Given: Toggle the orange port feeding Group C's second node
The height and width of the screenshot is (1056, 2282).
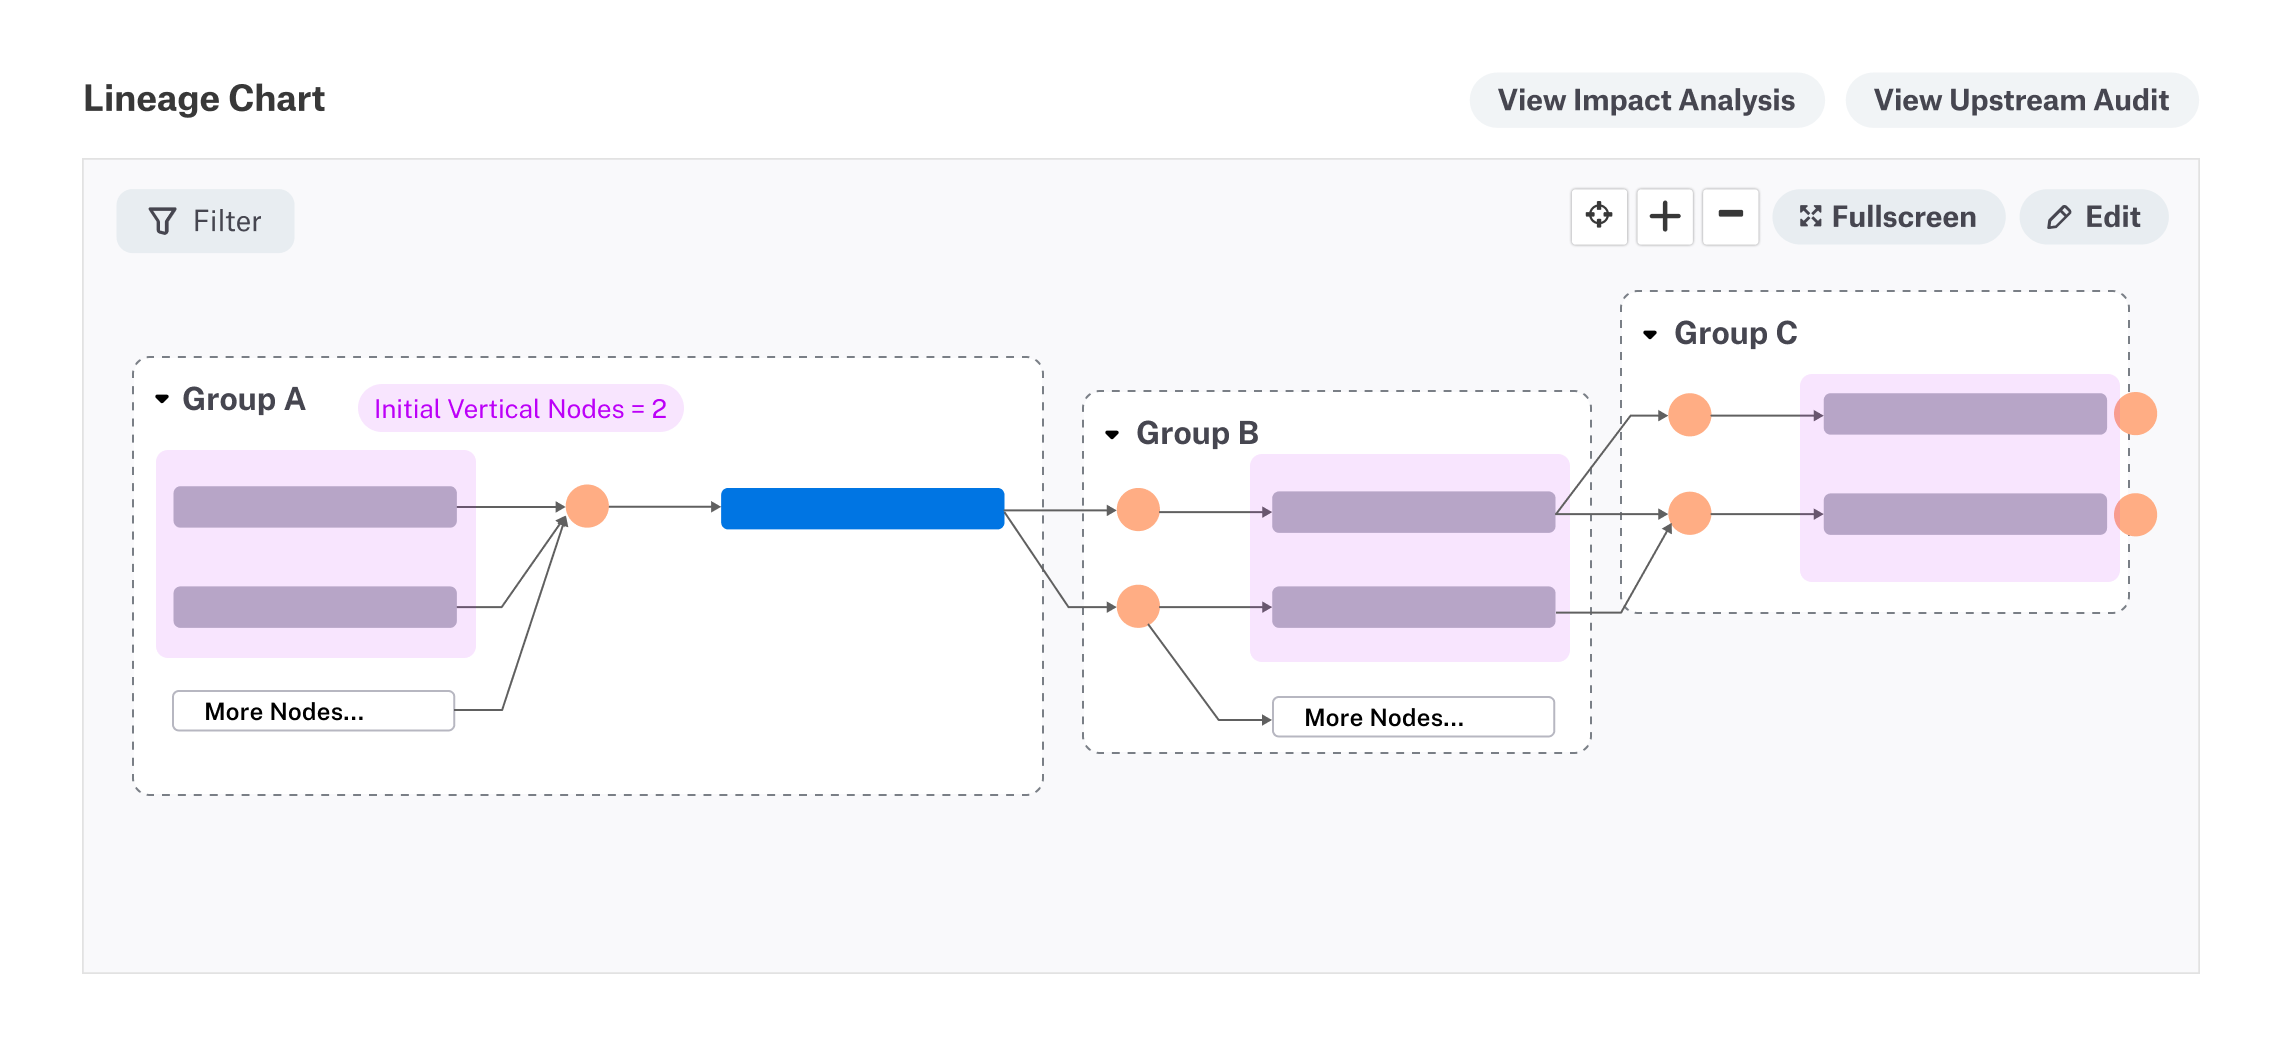Looking at the screenshot, I should click(1688, 515).
